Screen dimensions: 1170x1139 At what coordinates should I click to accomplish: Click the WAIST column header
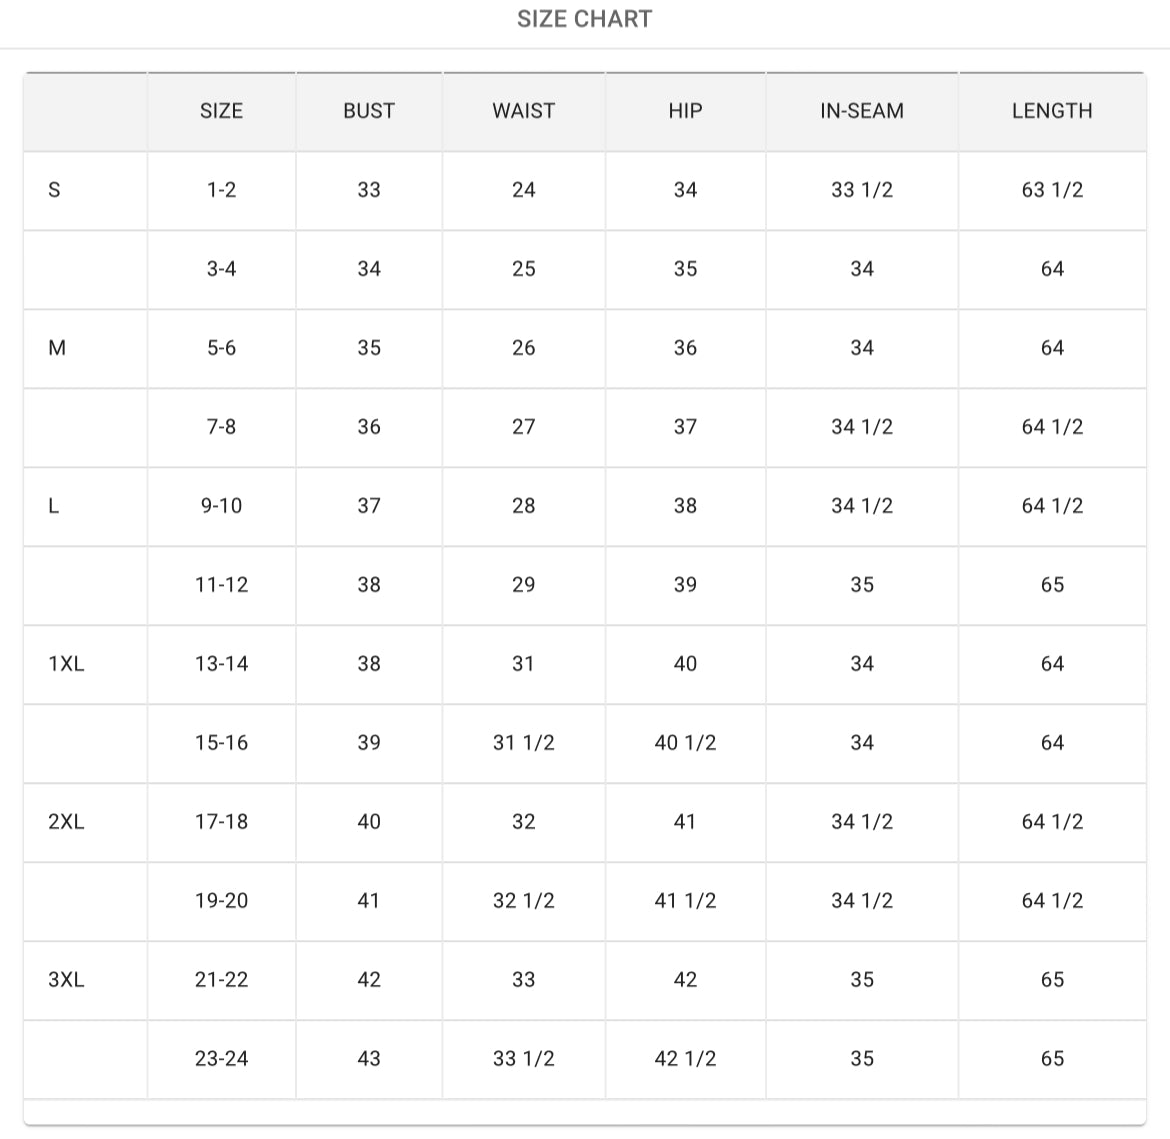(523, 111)
